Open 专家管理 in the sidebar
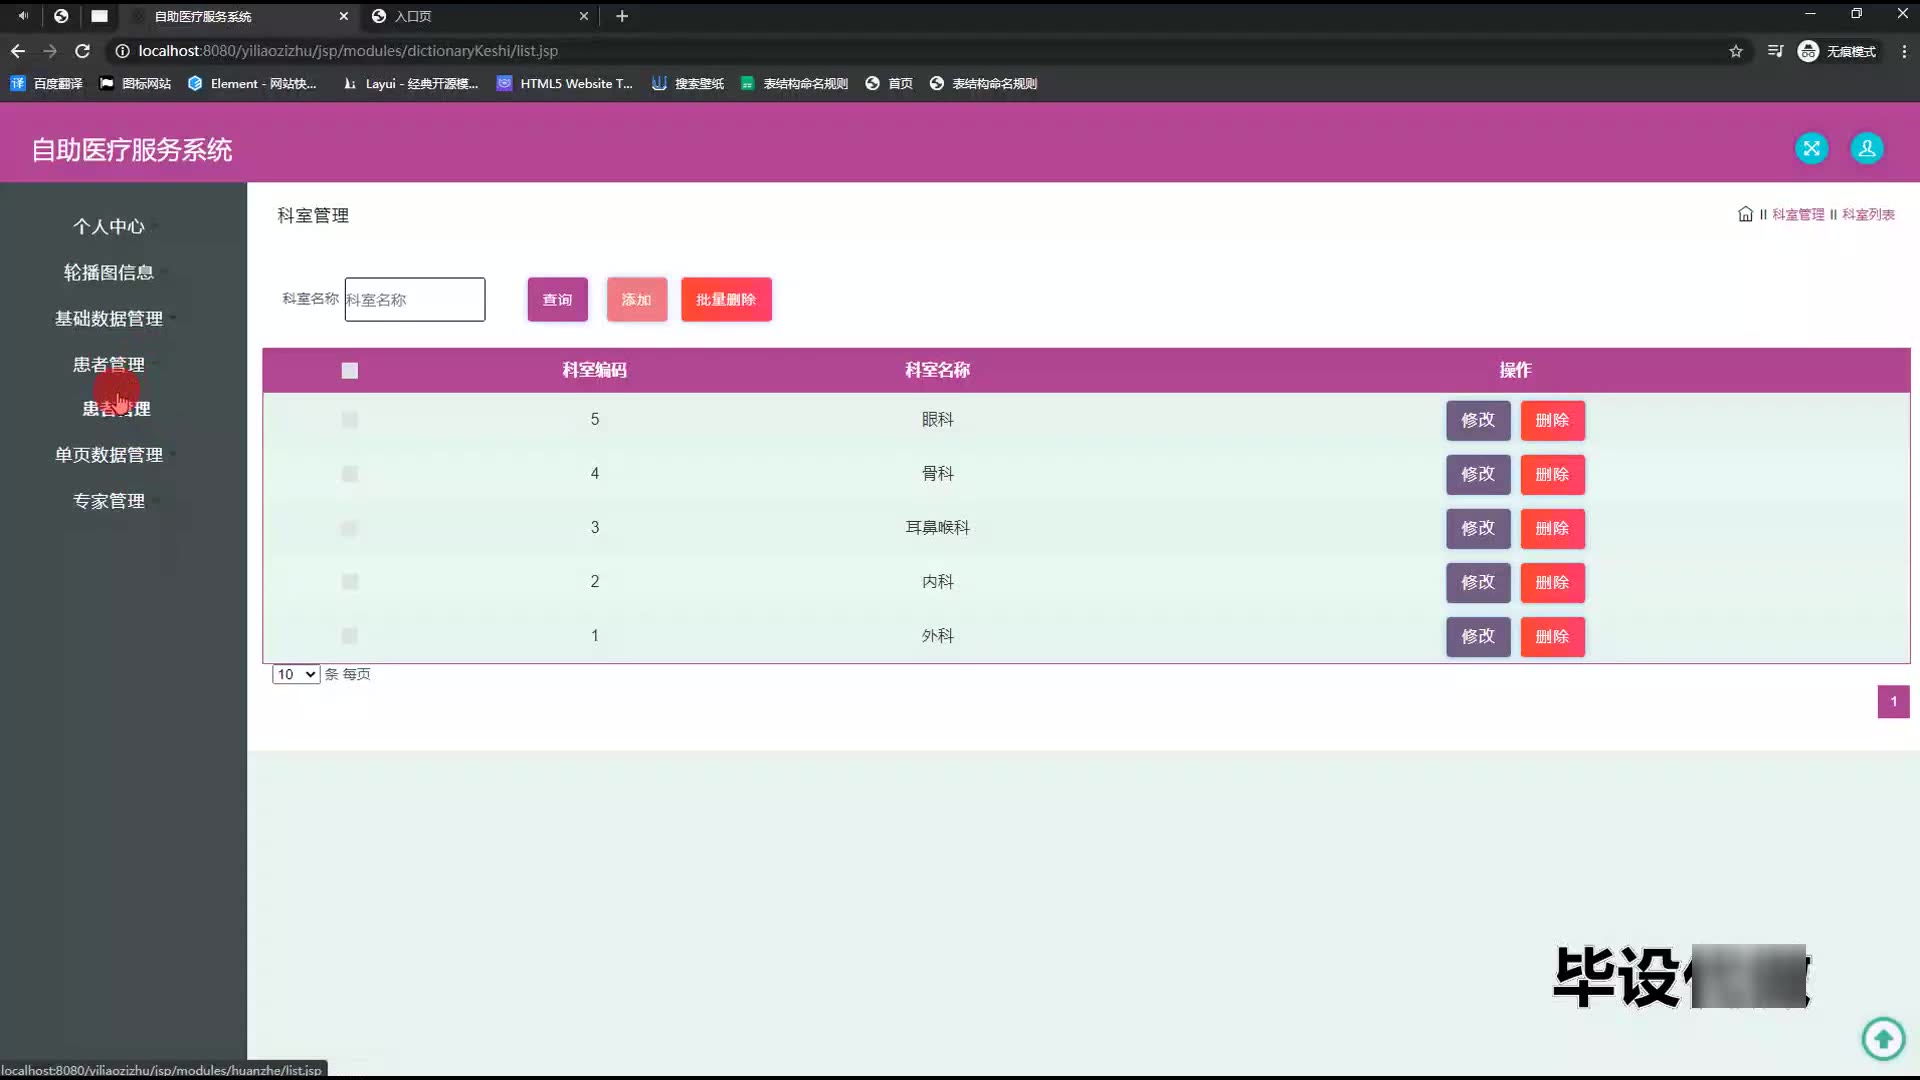 (109, 501)
